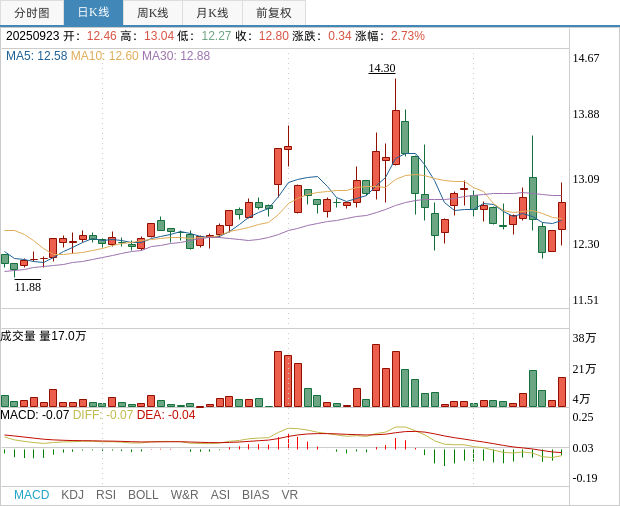Click the MACD: -0.07 value label
Screen dimensions: 620x506
point(35,415)
